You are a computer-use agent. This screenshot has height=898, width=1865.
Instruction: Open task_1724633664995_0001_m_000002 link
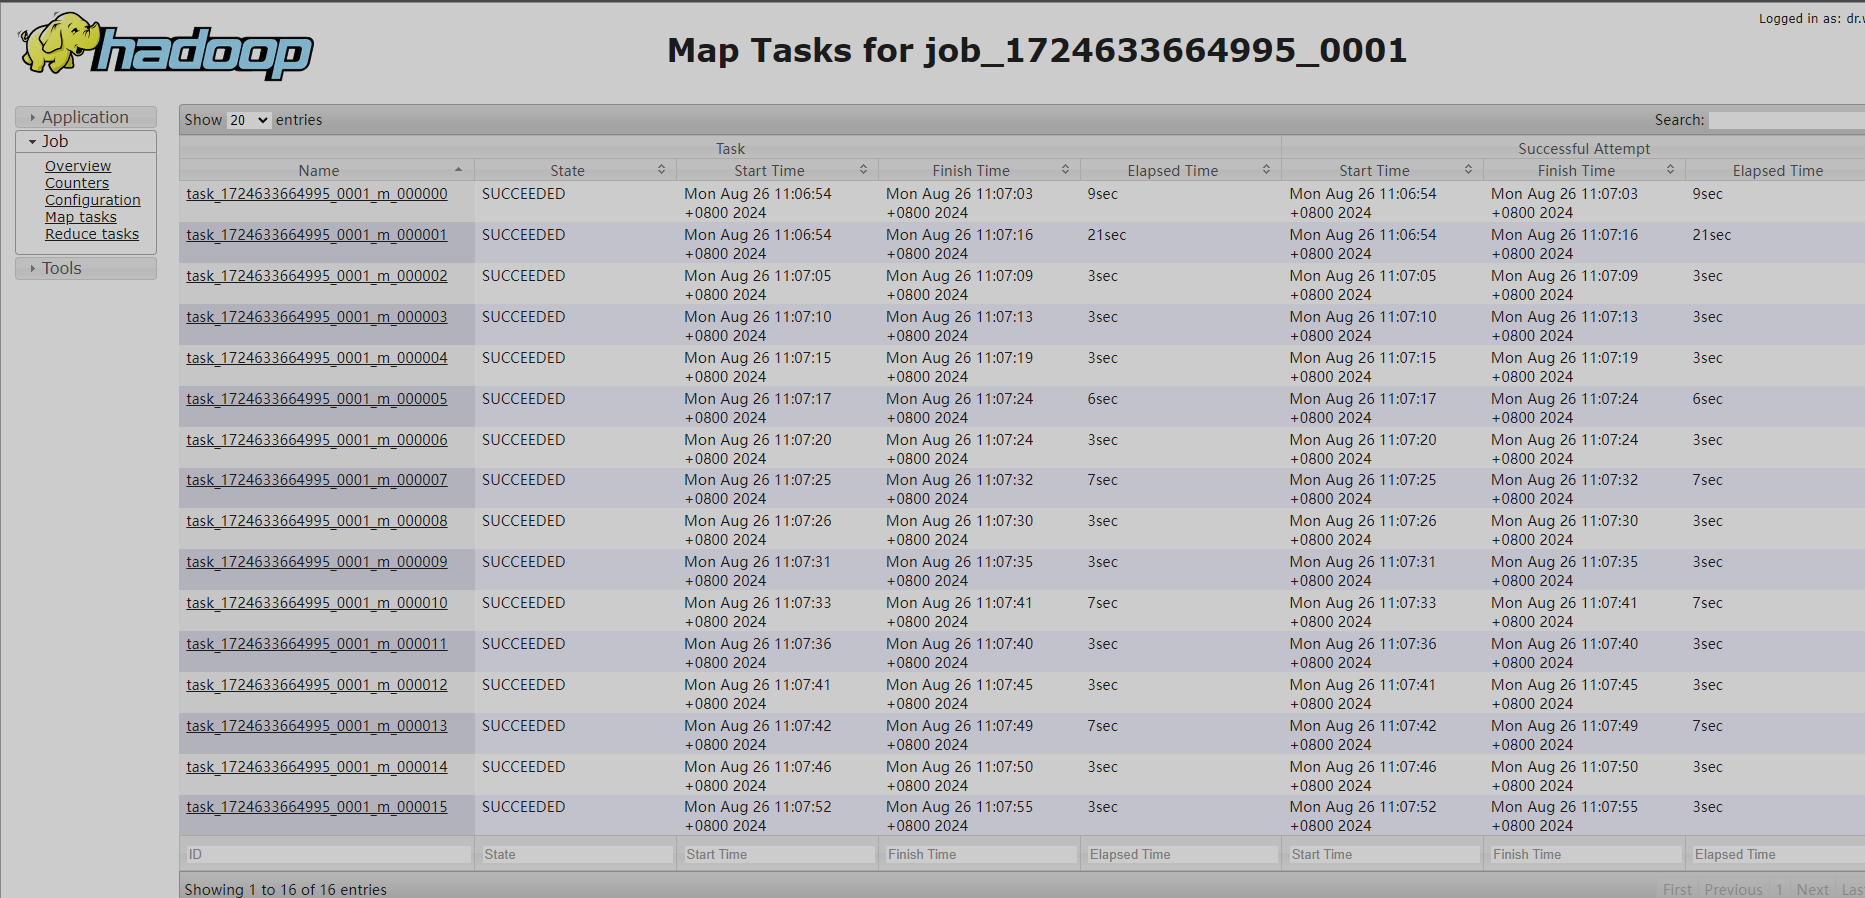pyautogui.click(x=317, y=276)
